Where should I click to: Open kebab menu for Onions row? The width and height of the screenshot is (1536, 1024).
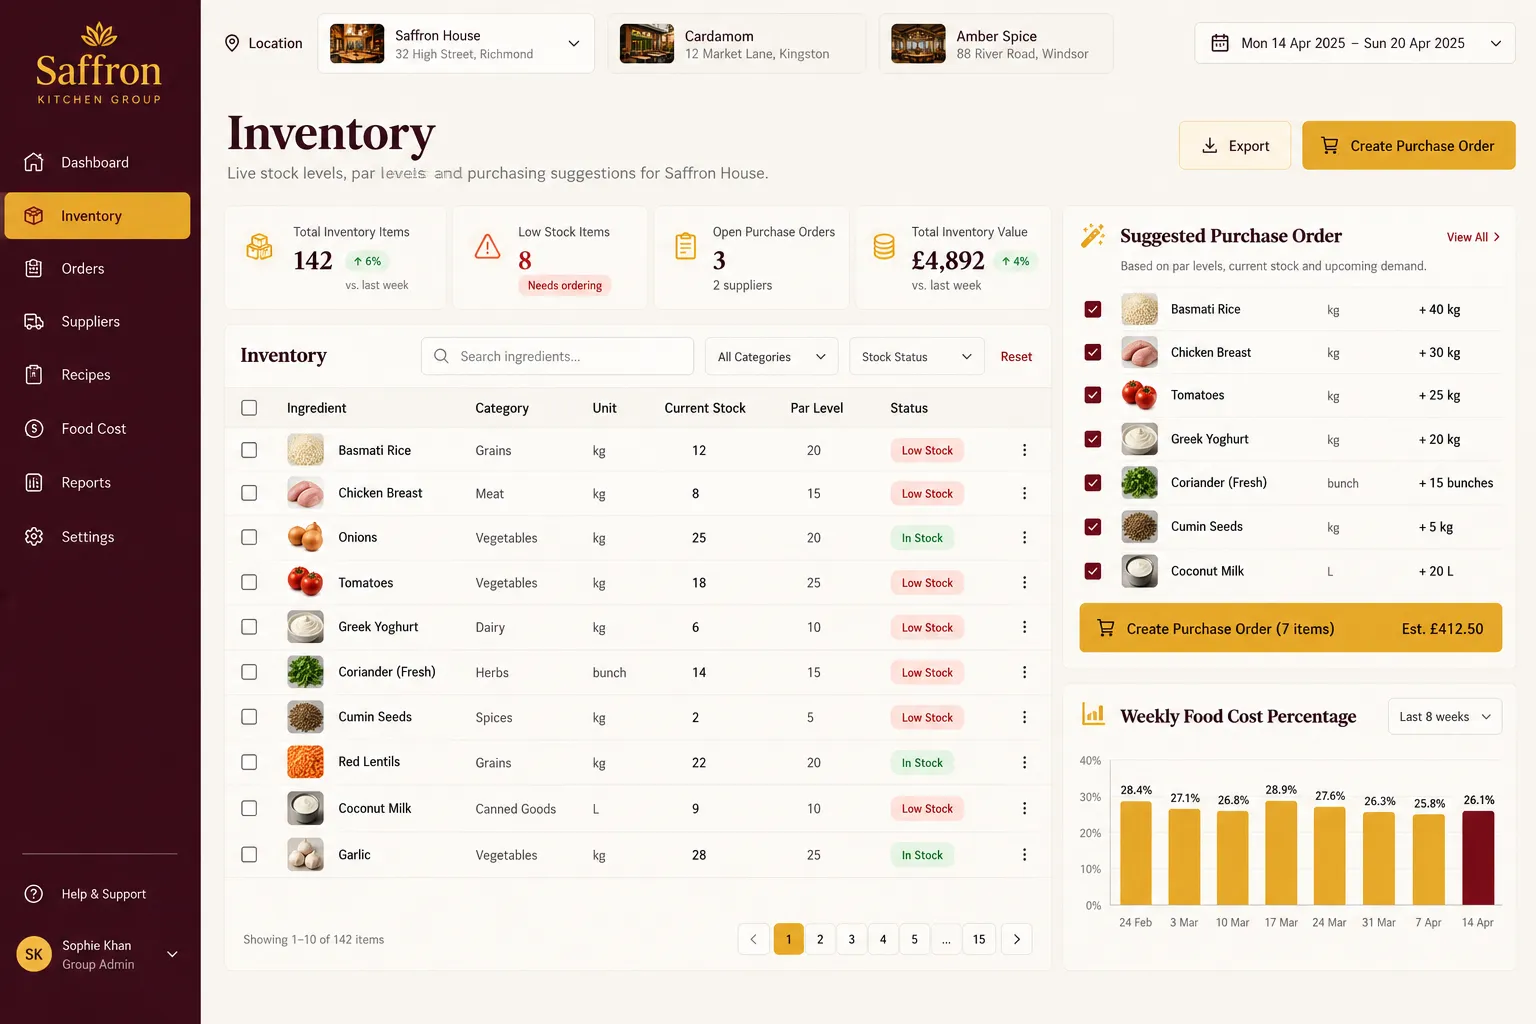pyautogui.click(x=1024, y=537)
